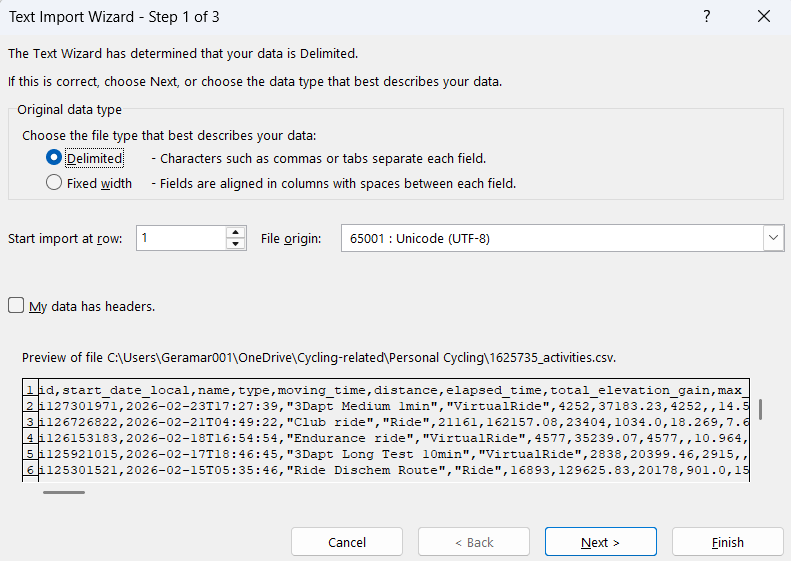Click the Help question mark icon
Viewport: 791px width, 561px height.
tap(707, 16)
